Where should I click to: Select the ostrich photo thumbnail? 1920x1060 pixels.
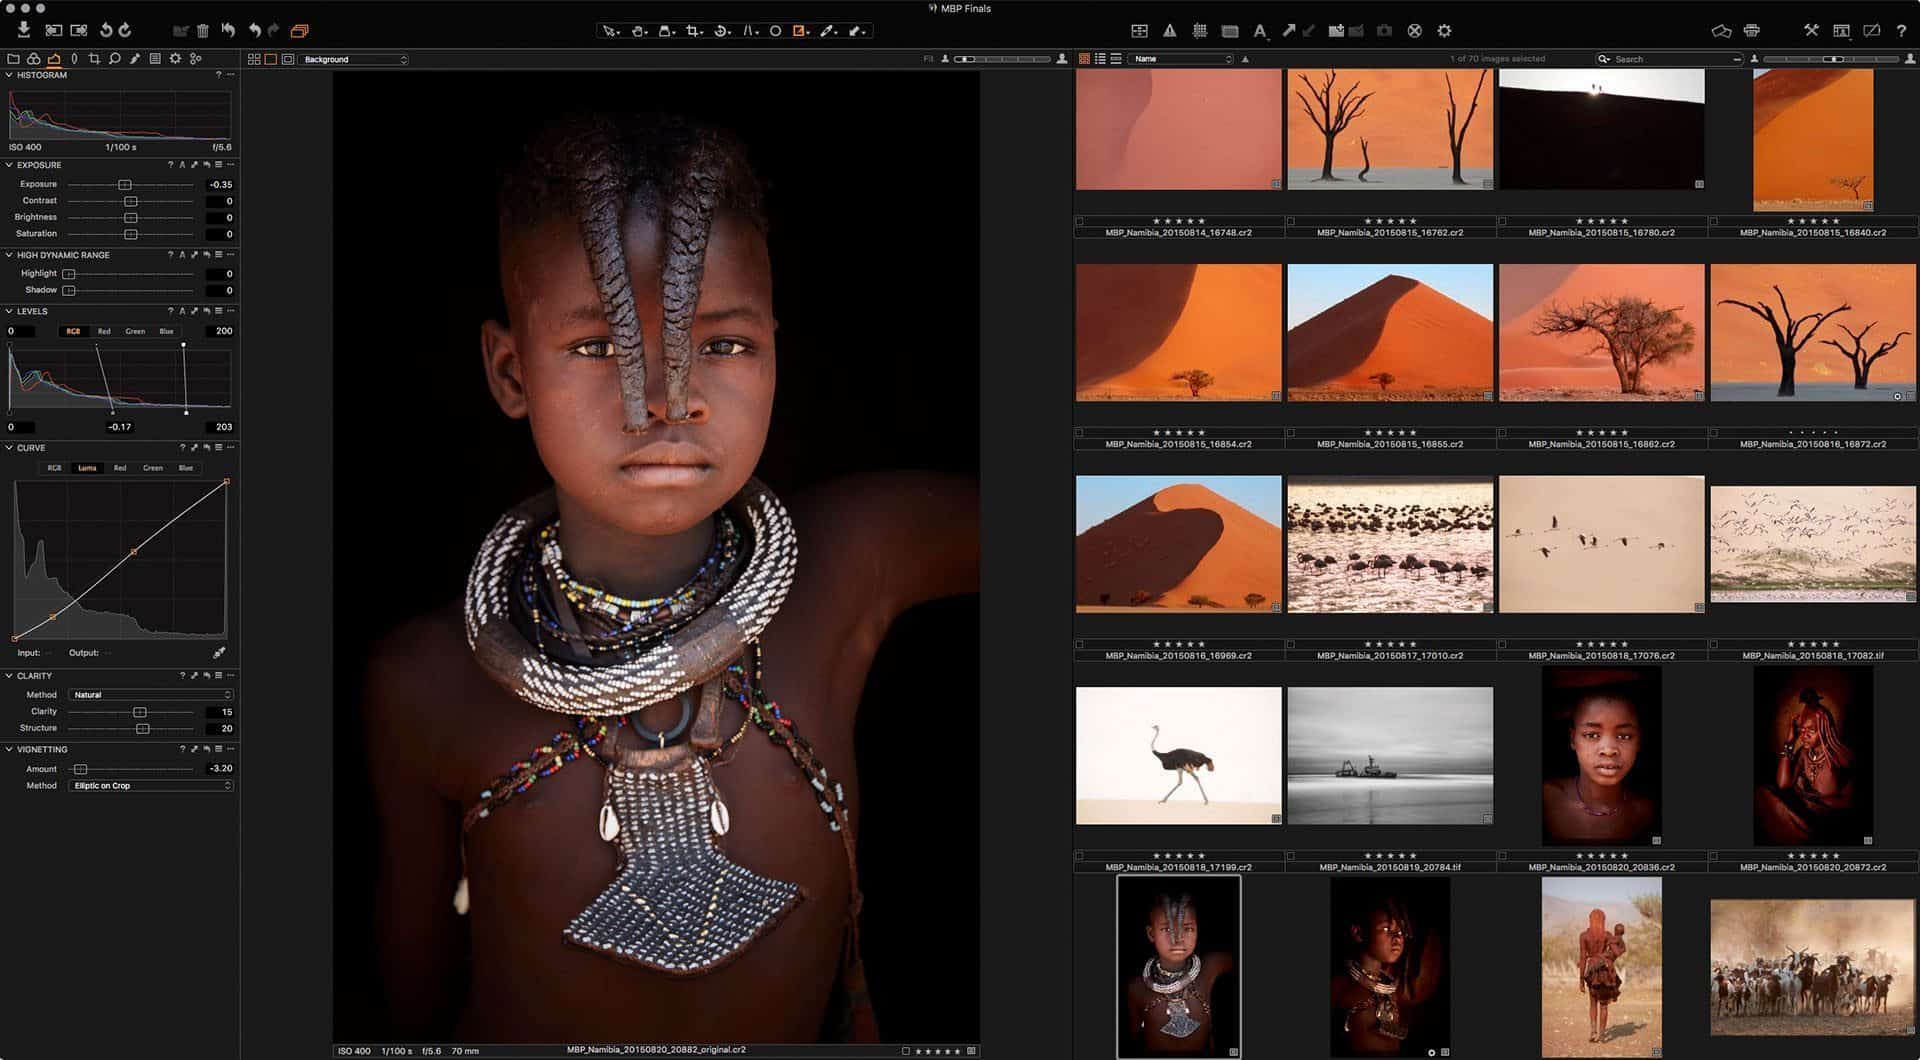(1178, 756)
